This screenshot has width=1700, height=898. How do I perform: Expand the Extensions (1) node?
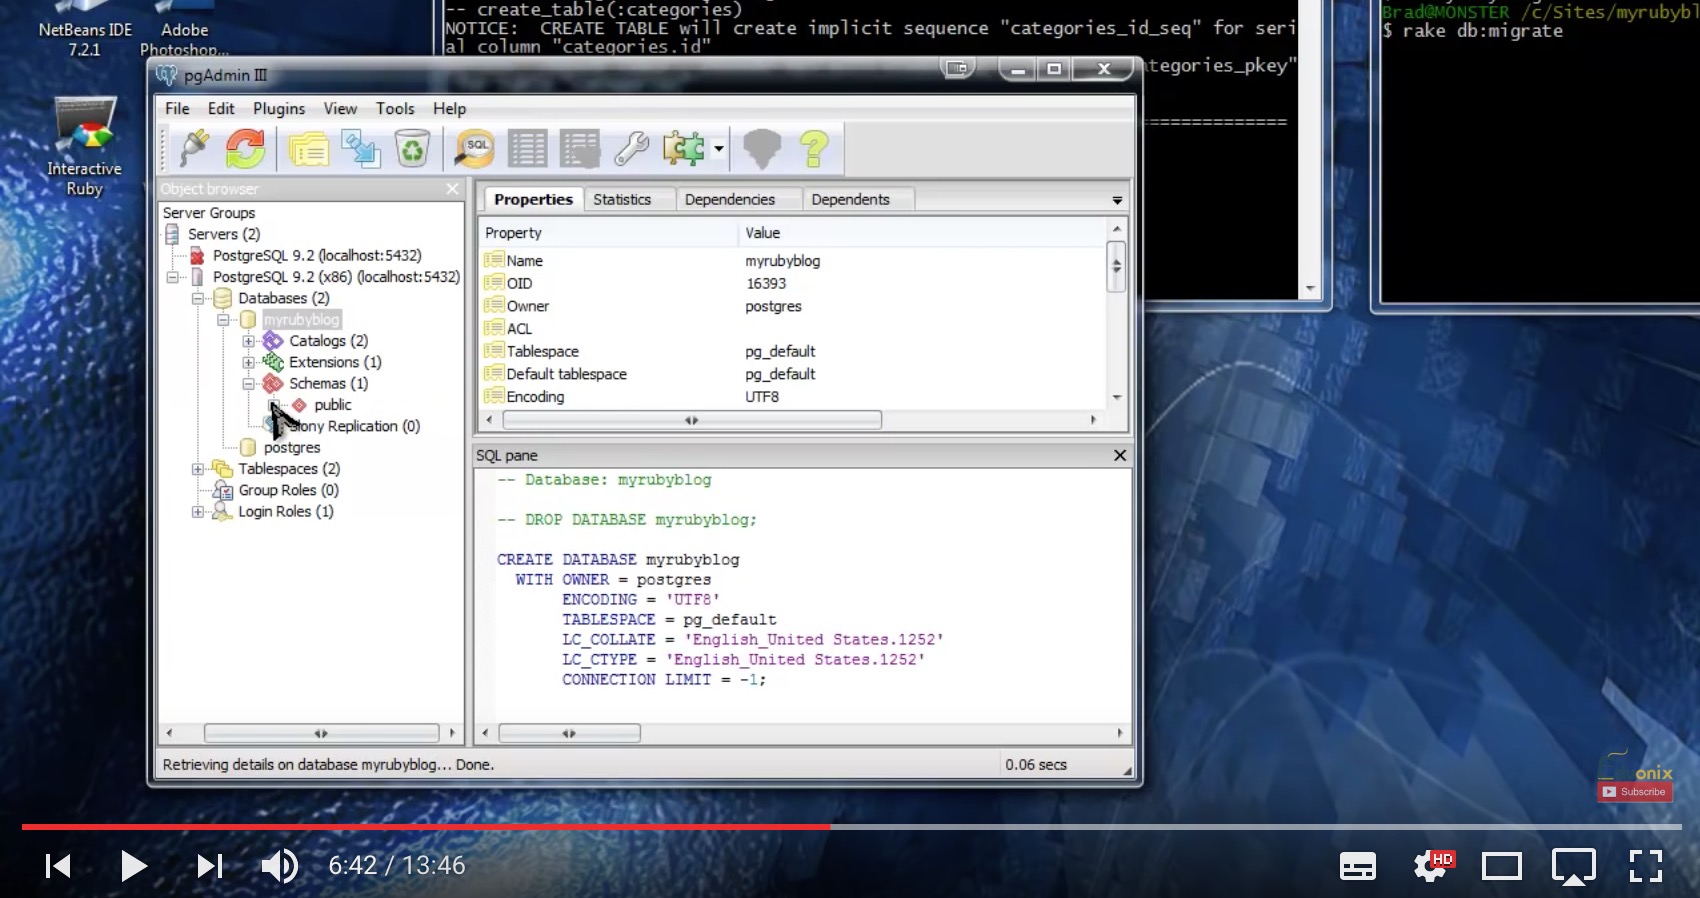(248, 362)
